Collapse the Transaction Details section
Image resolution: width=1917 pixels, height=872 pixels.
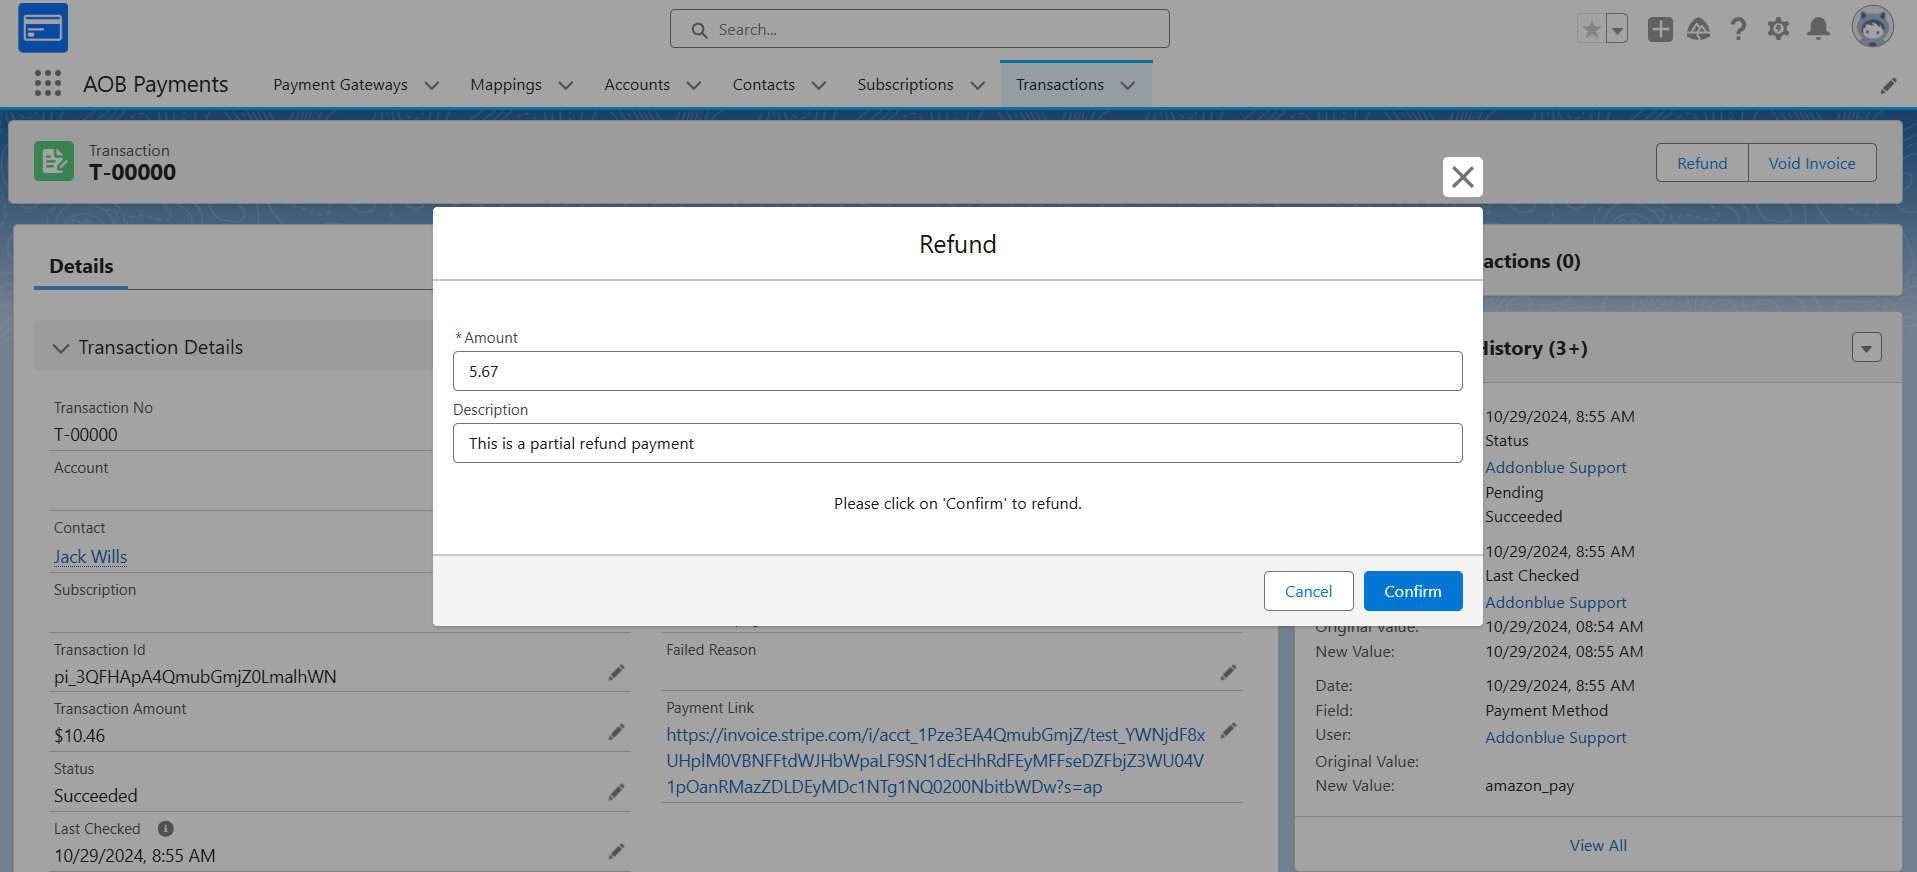(61, 348)
